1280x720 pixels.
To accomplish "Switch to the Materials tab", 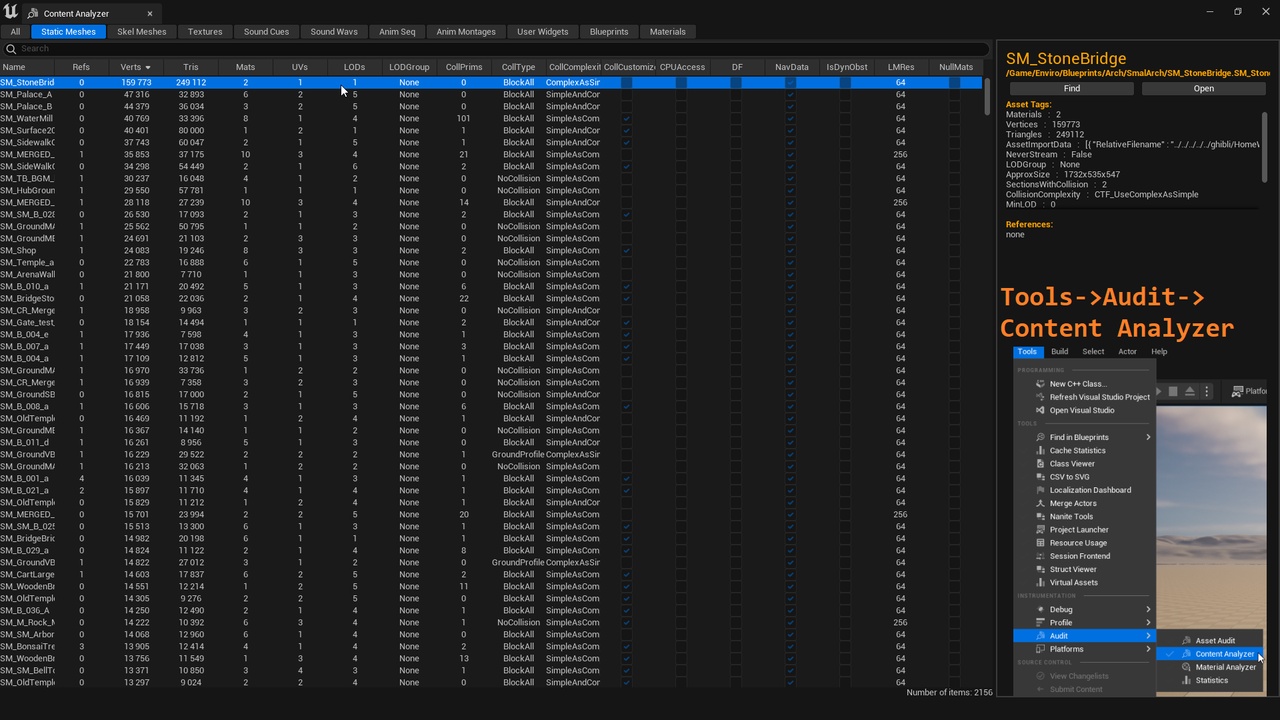I will [x=668, y=32].
